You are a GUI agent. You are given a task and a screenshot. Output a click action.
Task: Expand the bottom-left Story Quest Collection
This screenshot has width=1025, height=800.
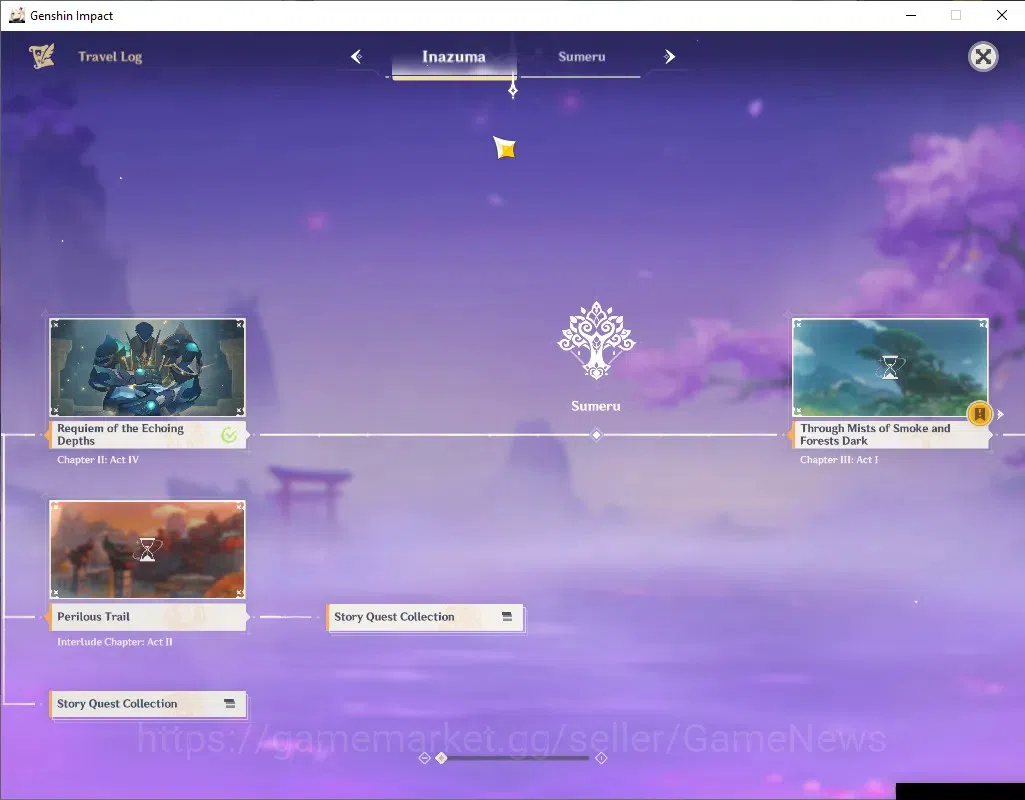pos(148,704)
